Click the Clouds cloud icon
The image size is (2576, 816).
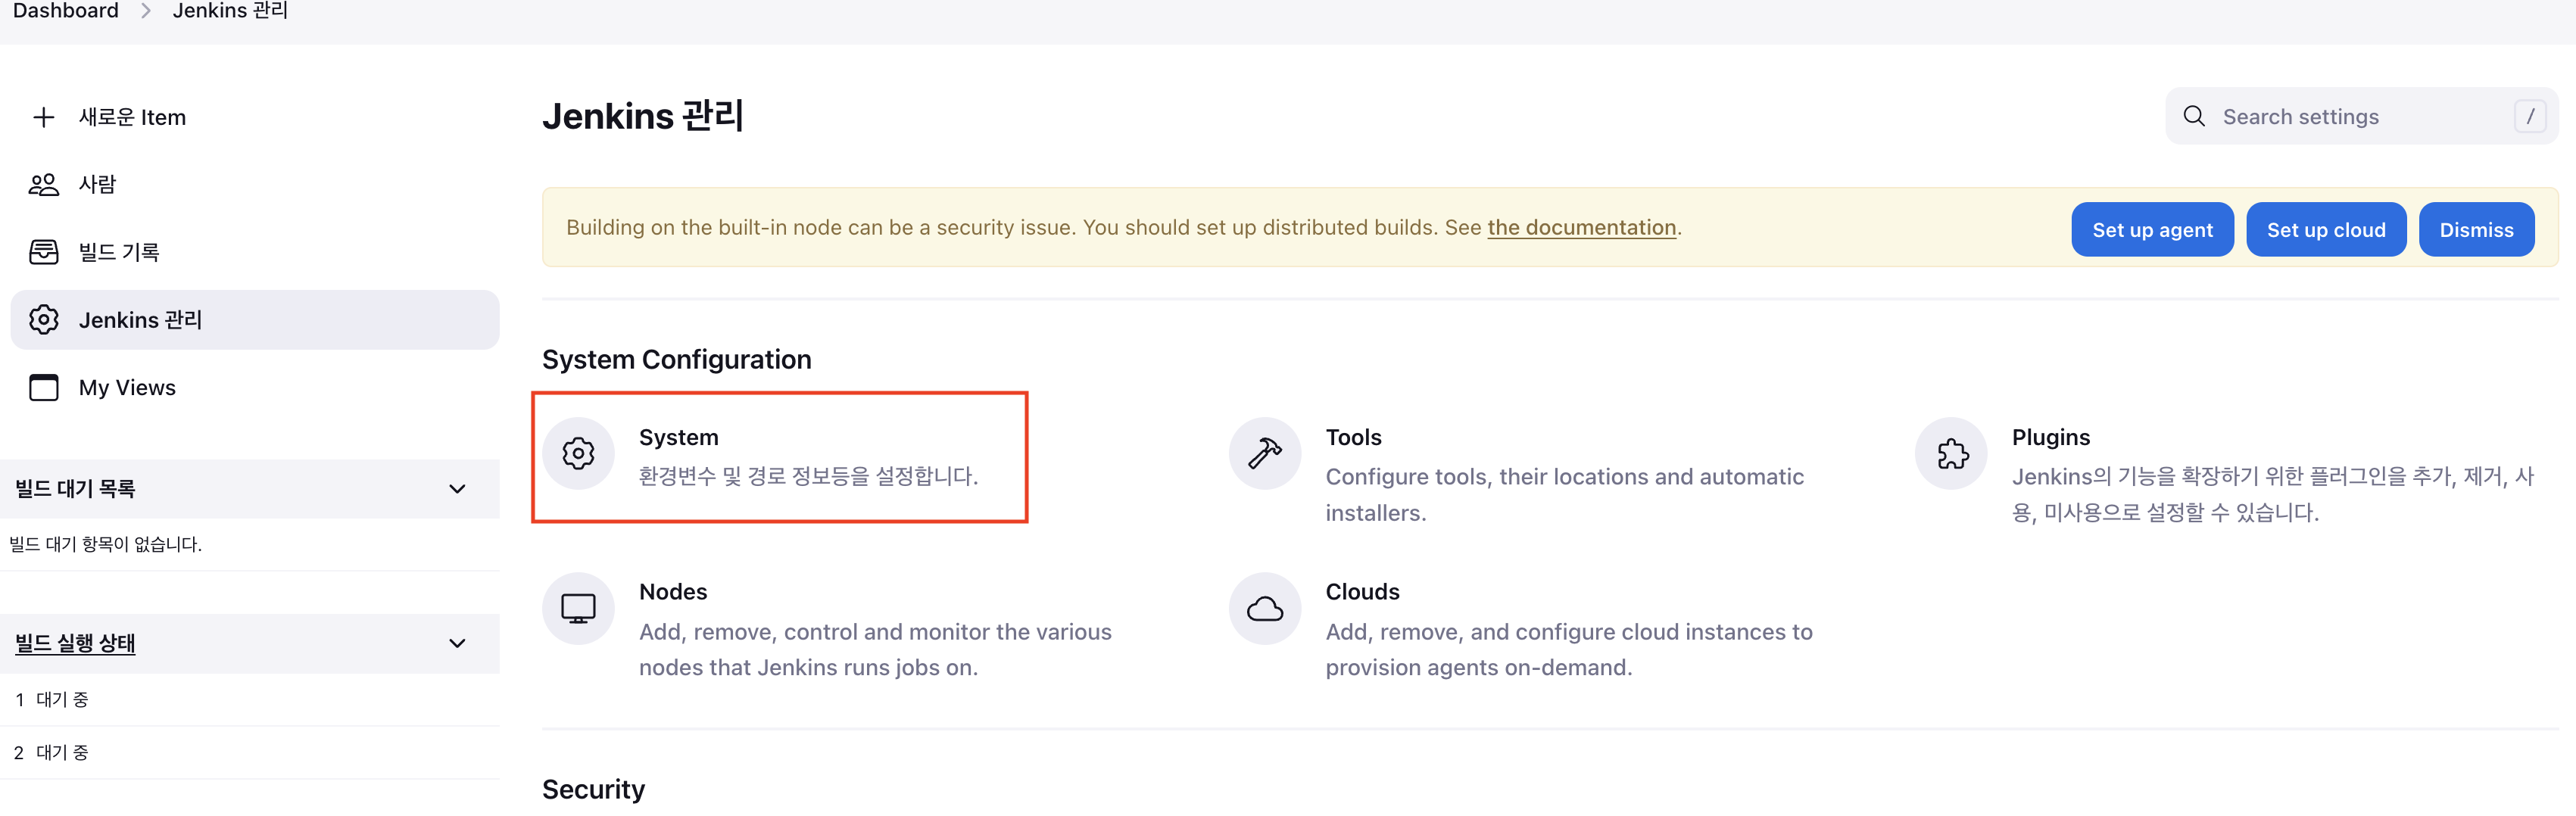coord(1264,608)
